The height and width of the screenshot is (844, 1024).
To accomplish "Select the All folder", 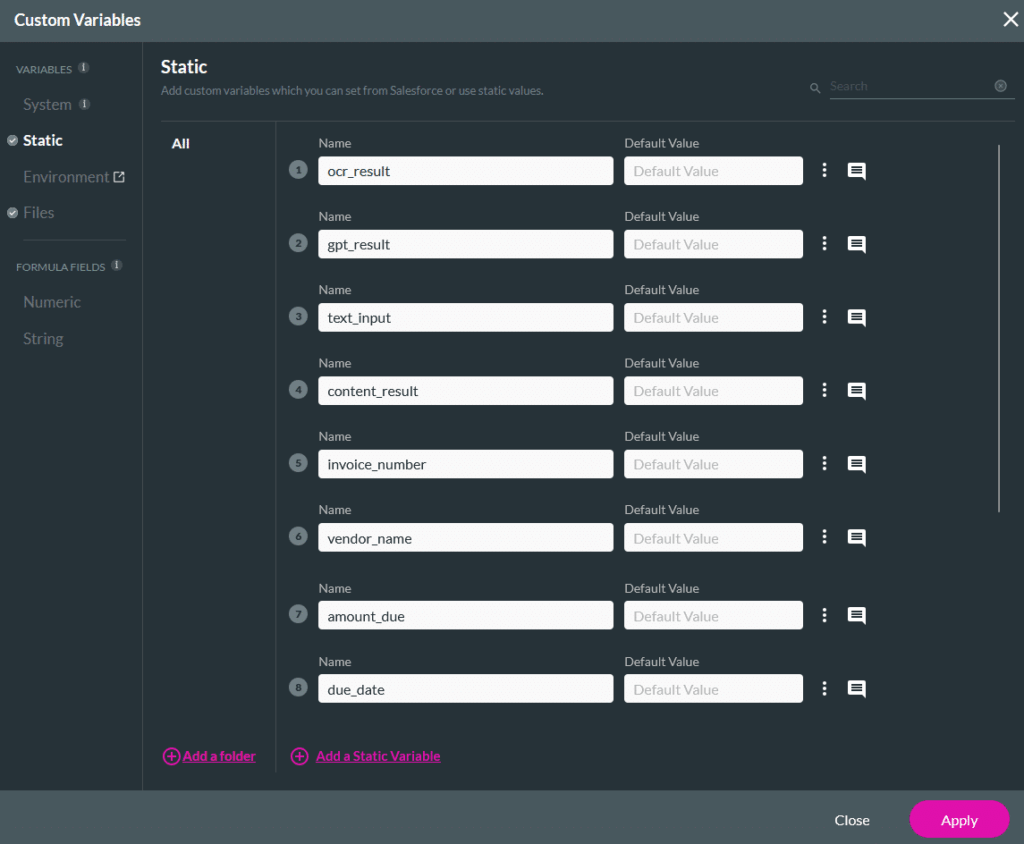I will click(x=181, y=144).
